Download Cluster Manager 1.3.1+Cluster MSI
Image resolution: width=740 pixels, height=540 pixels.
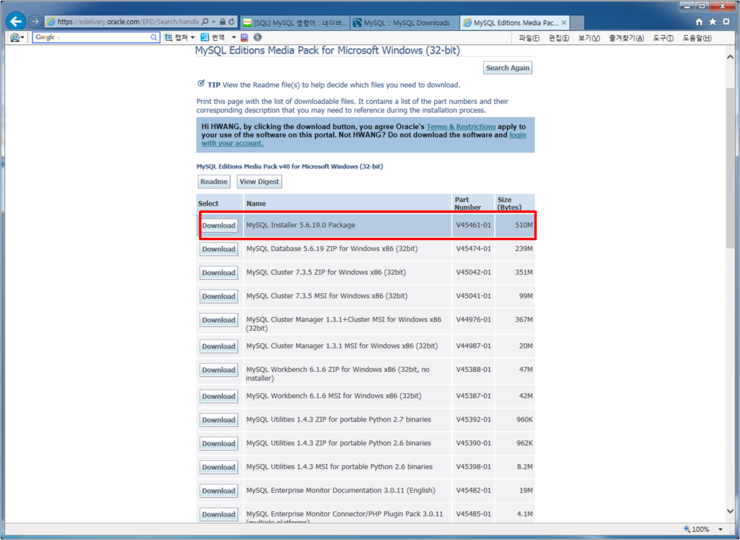219,320
